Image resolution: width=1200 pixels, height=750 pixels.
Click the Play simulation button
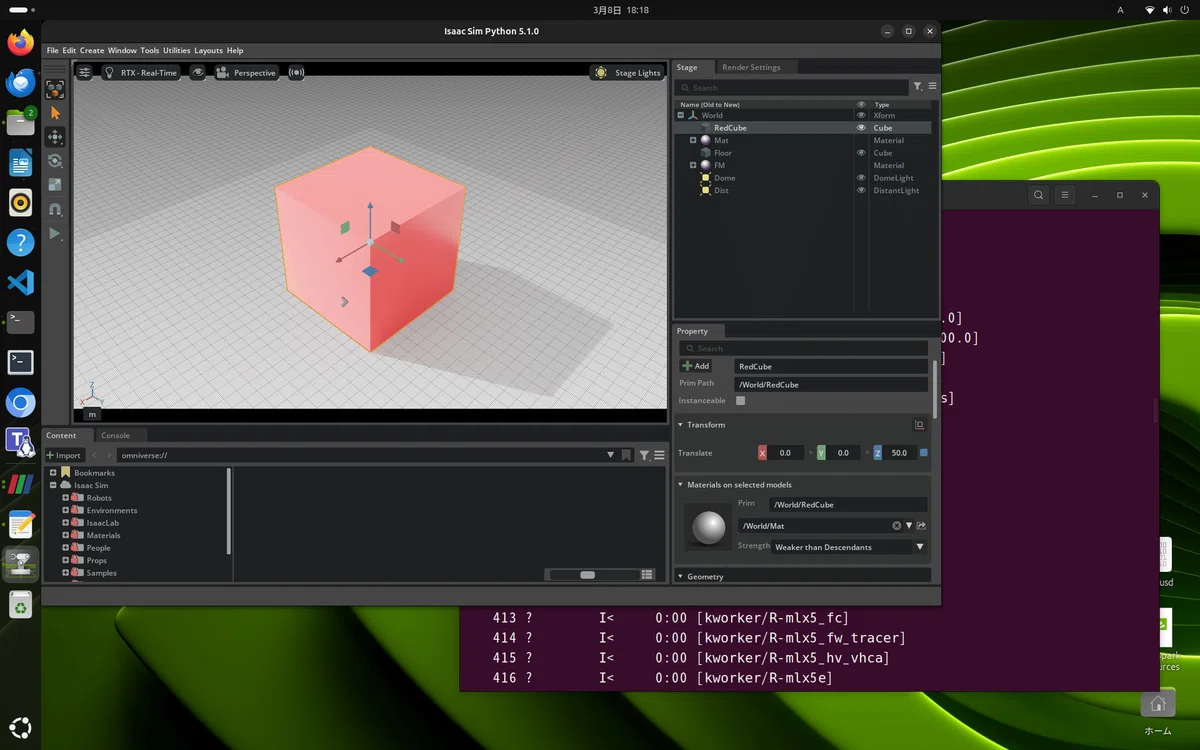click(x=55, y=234)
